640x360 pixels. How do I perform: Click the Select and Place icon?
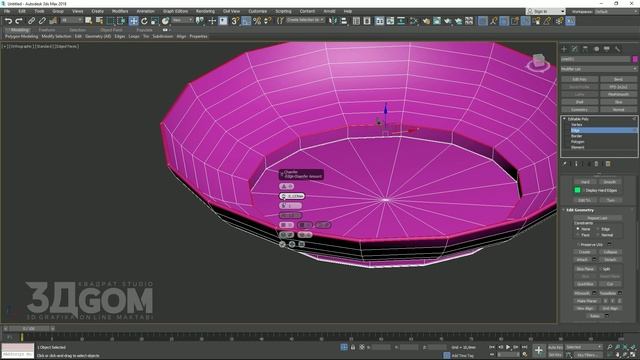click(165, 21)
